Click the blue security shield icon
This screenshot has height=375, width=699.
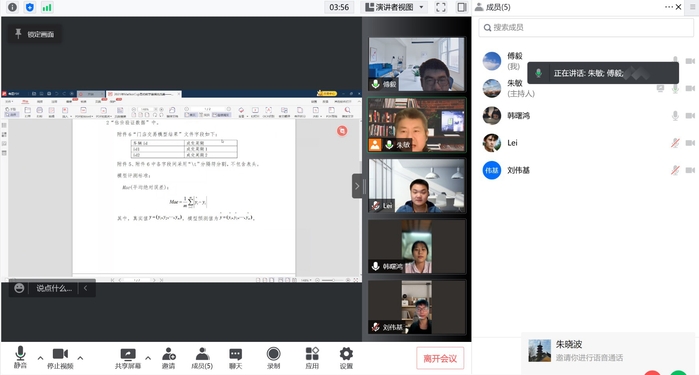tap(29, 7)
